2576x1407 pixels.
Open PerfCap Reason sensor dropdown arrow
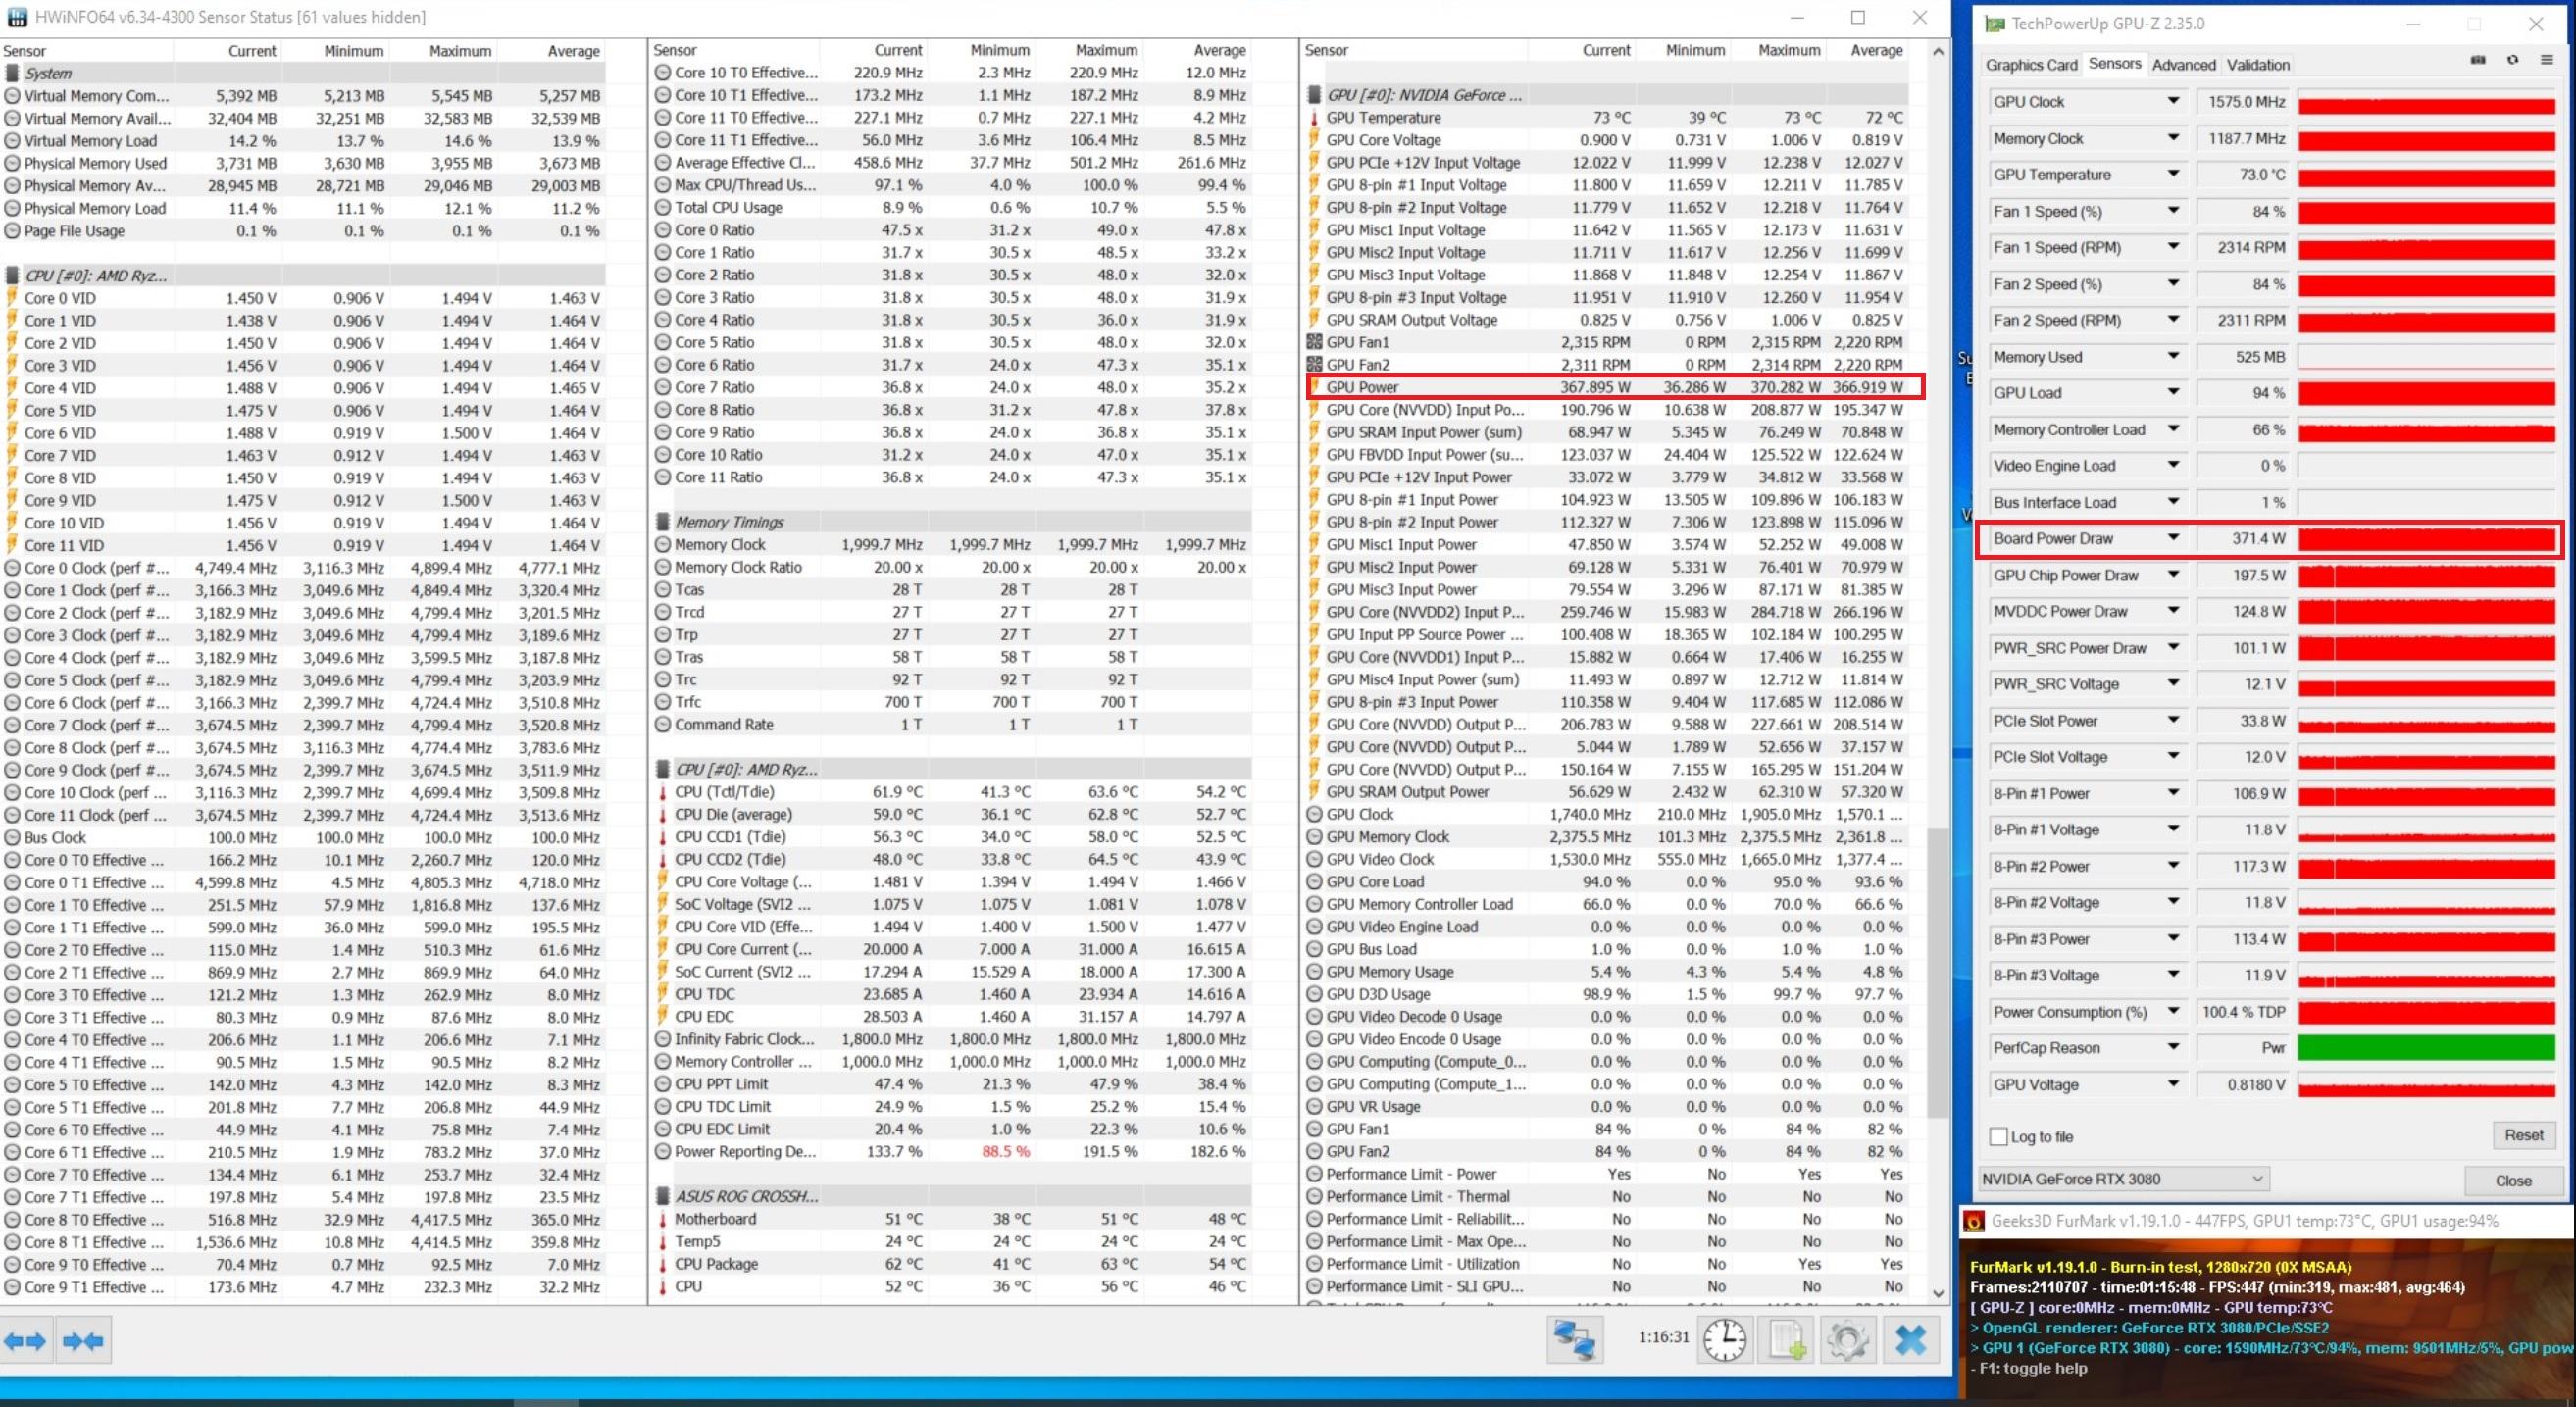(x=2172, y=1047)
